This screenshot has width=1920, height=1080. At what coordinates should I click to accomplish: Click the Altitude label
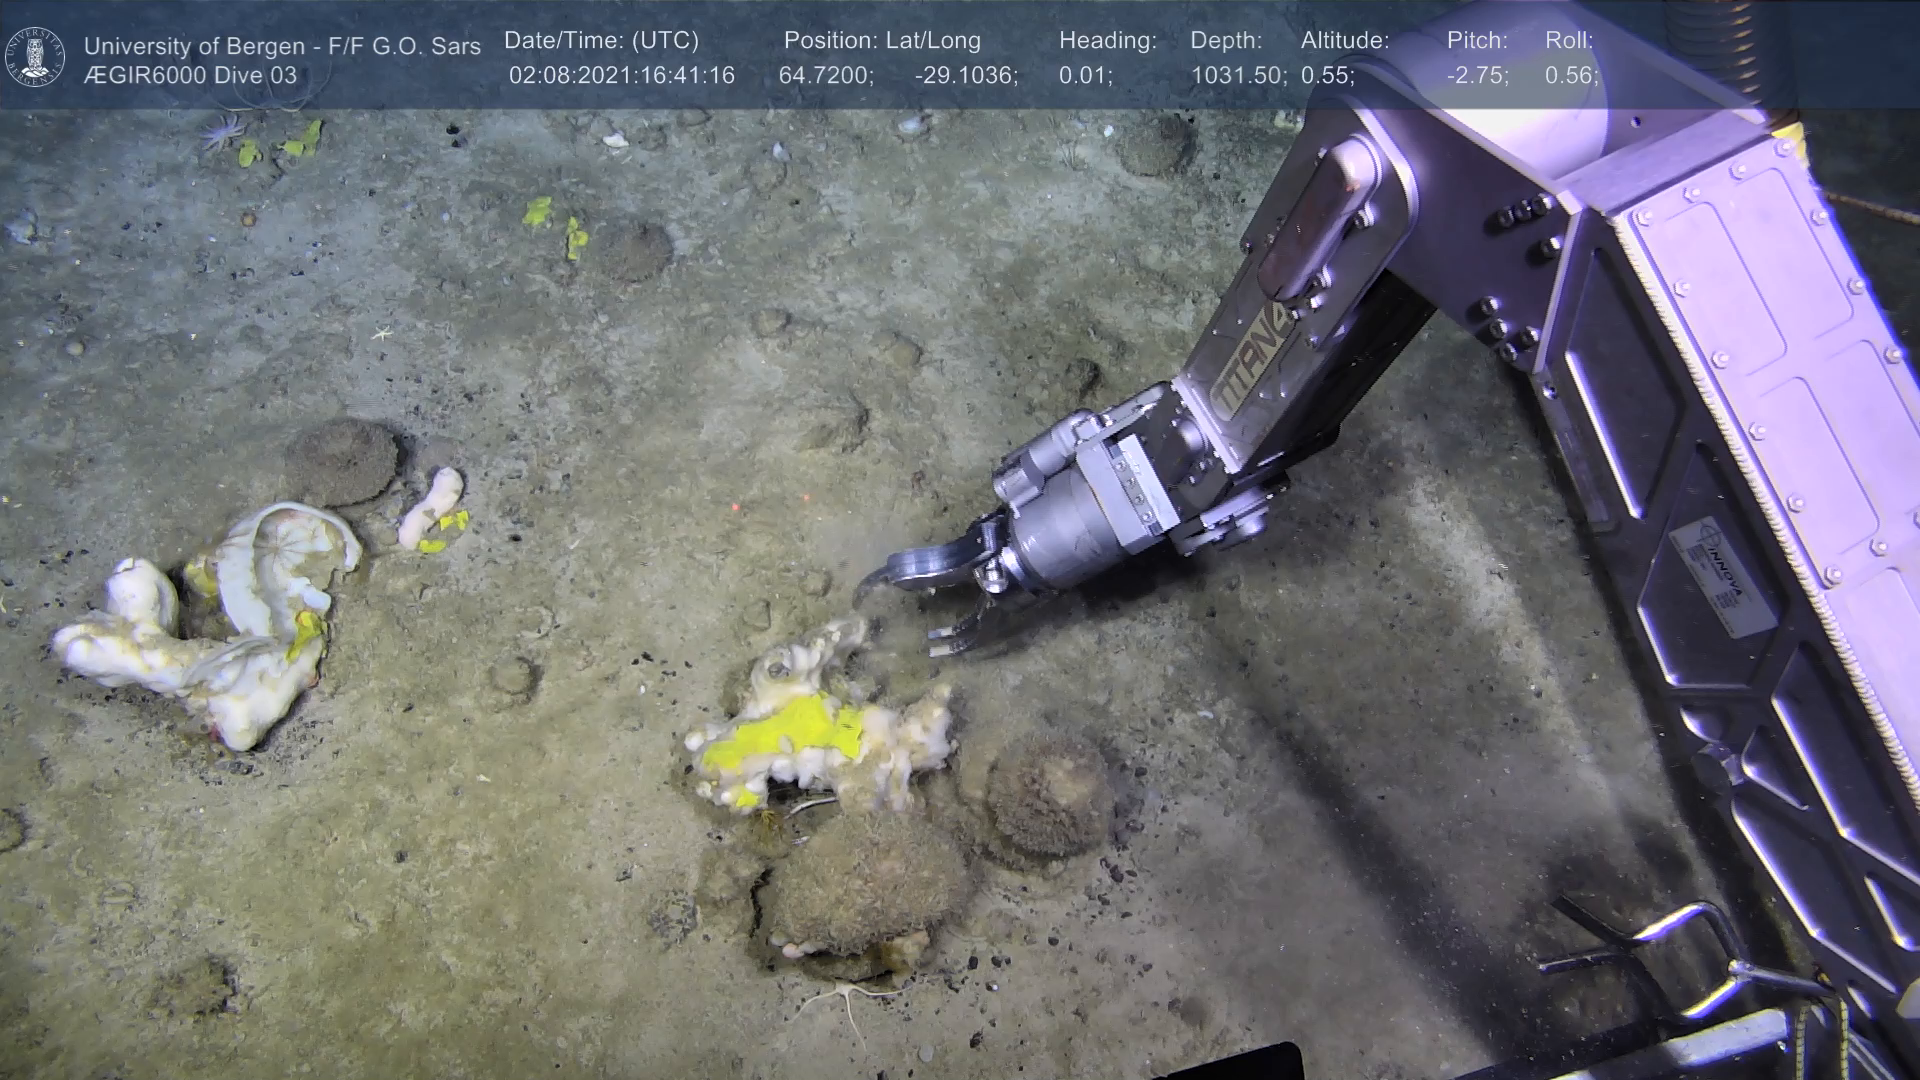tap(1345, 41)
